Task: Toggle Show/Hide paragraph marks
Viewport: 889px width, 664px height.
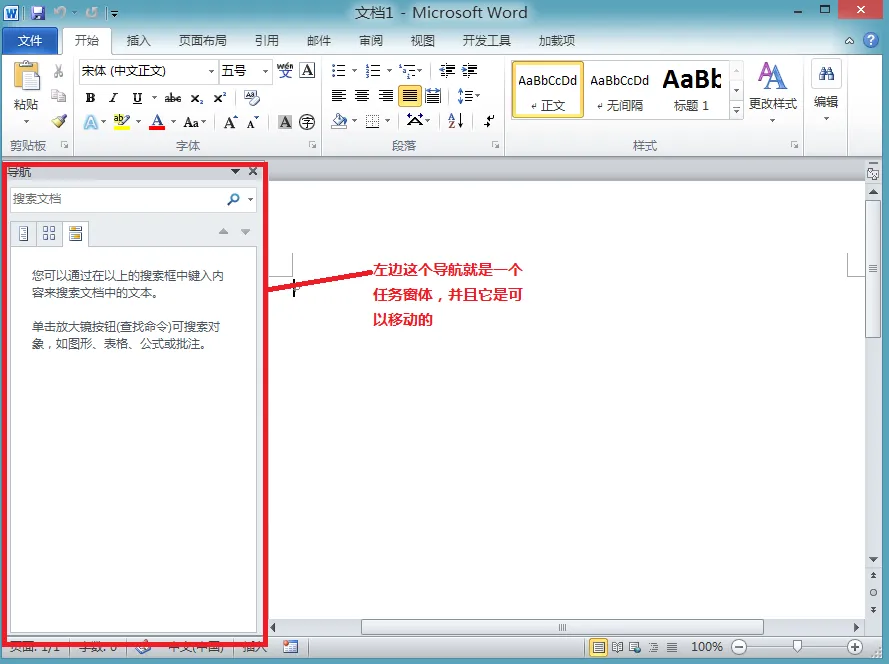Action: (x=489, y=121)
